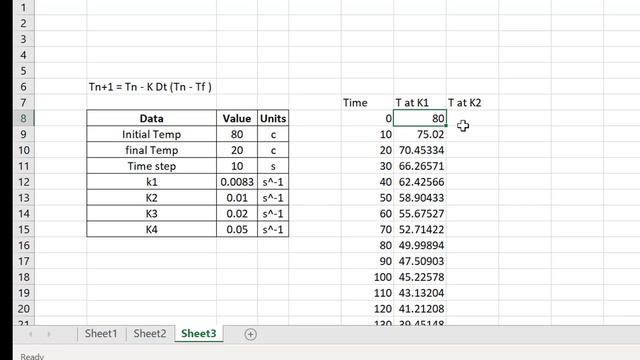Click the formula text Tn+1 = Tn - K Dt

[x=150, y=87]
